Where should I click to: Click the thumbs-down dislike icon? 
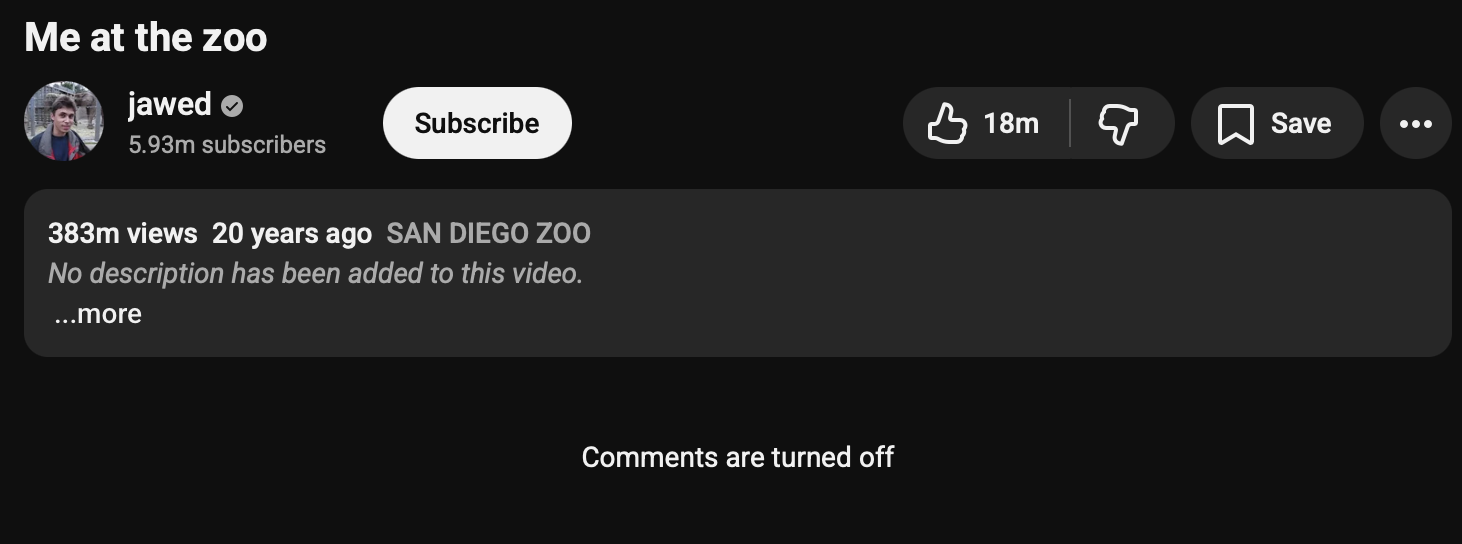click(x=1118, y=124)
